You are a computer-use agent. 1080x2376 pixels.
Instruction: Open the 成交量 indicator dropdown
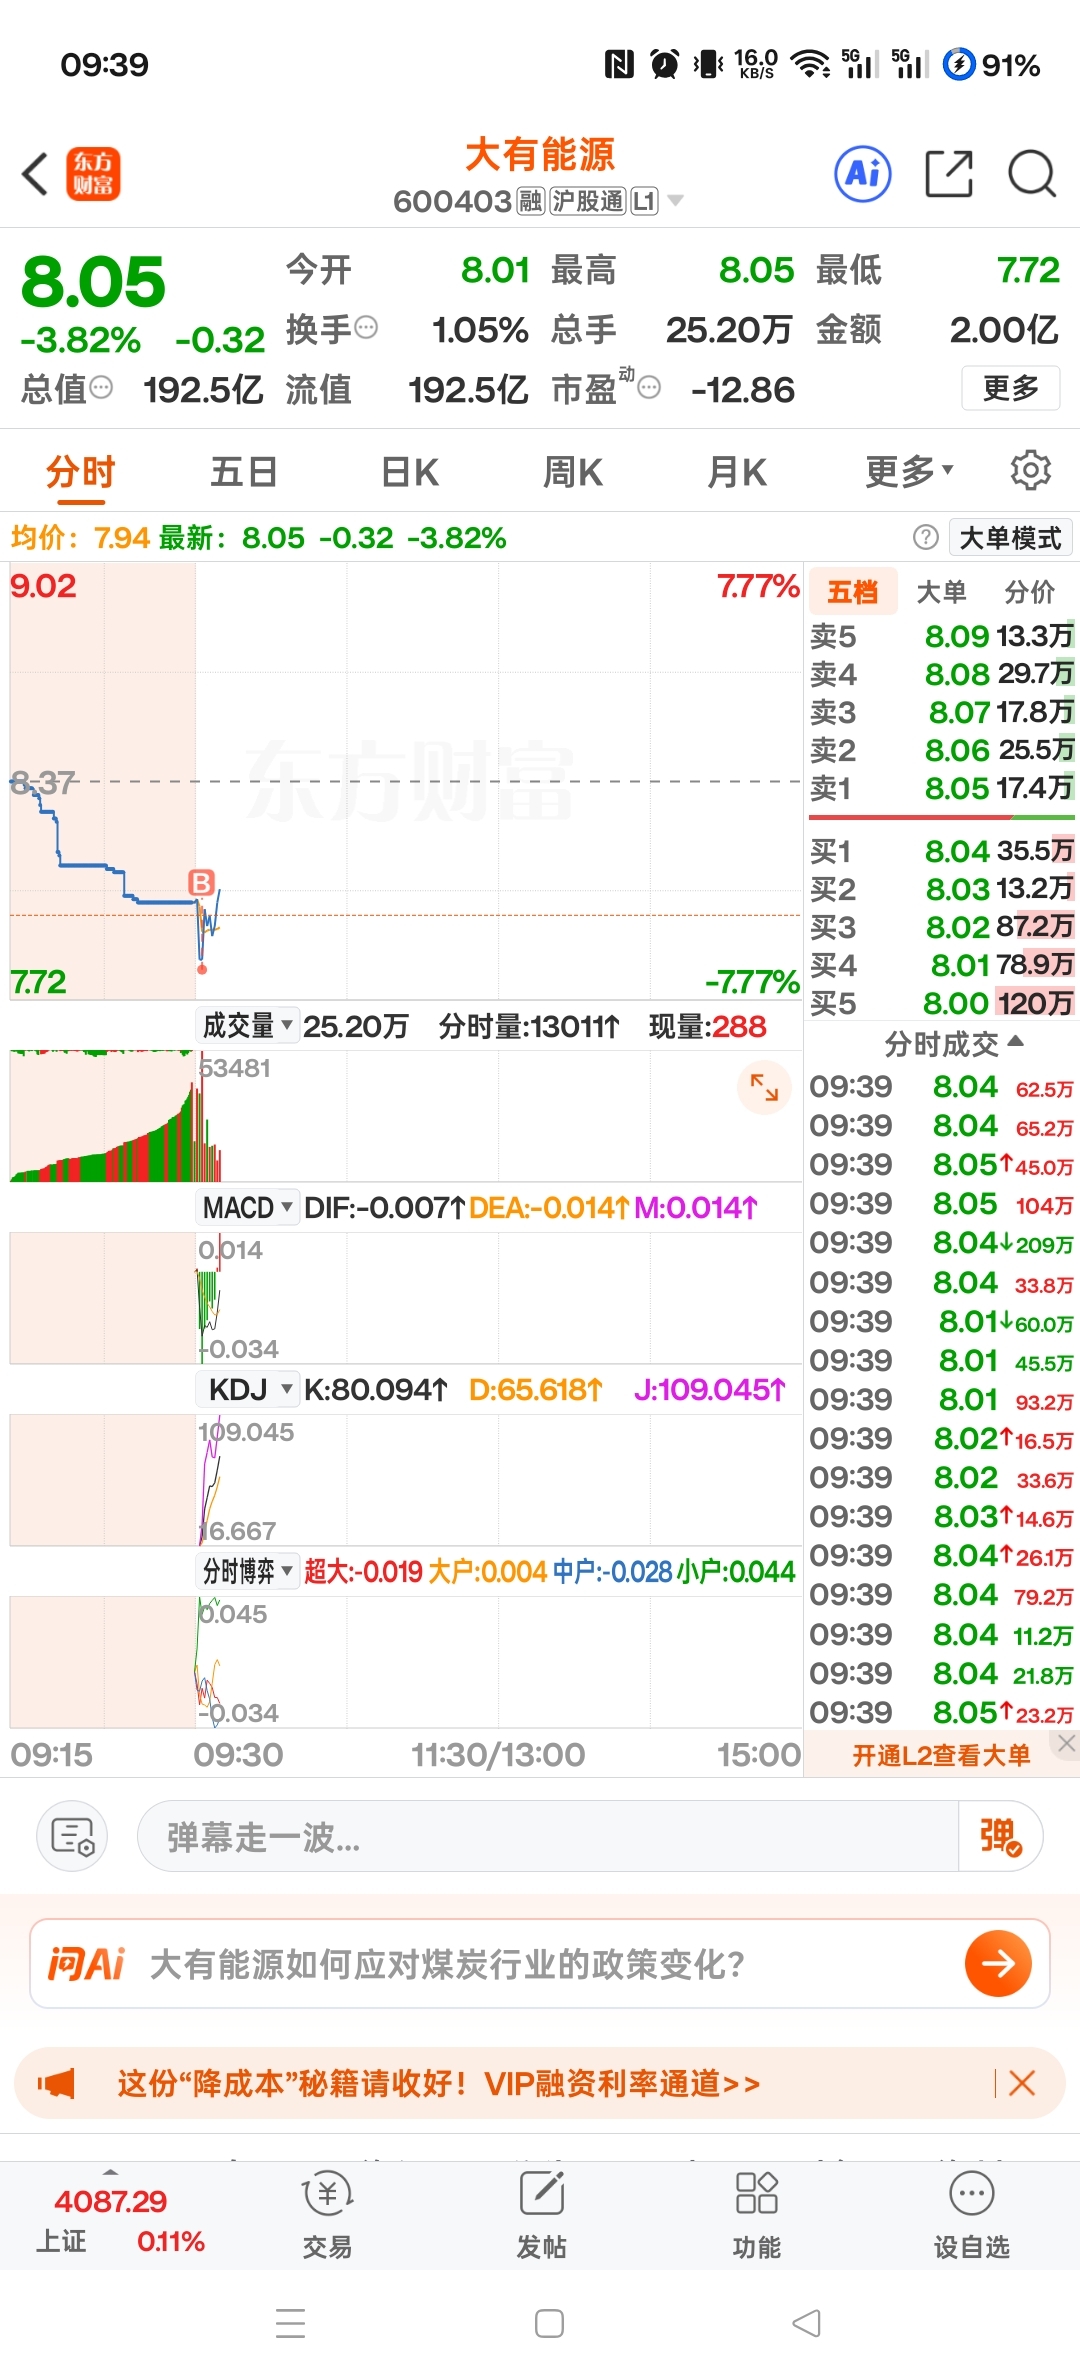coord(247,1025)
